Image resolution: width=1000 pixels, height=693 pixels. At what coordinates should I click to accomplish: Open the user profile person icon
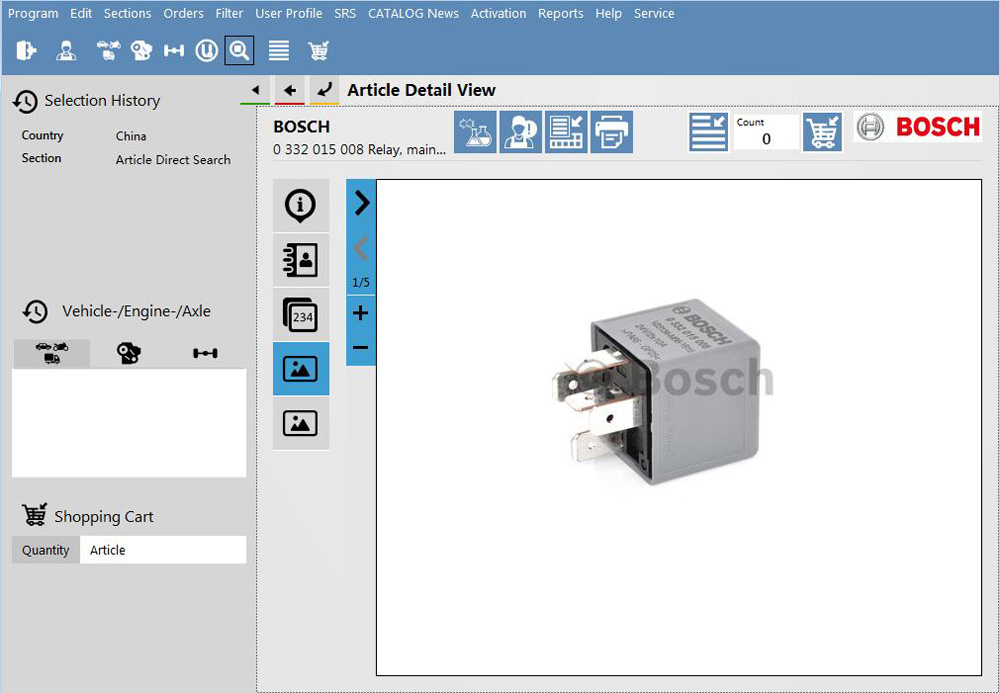(x=66, y=50)
